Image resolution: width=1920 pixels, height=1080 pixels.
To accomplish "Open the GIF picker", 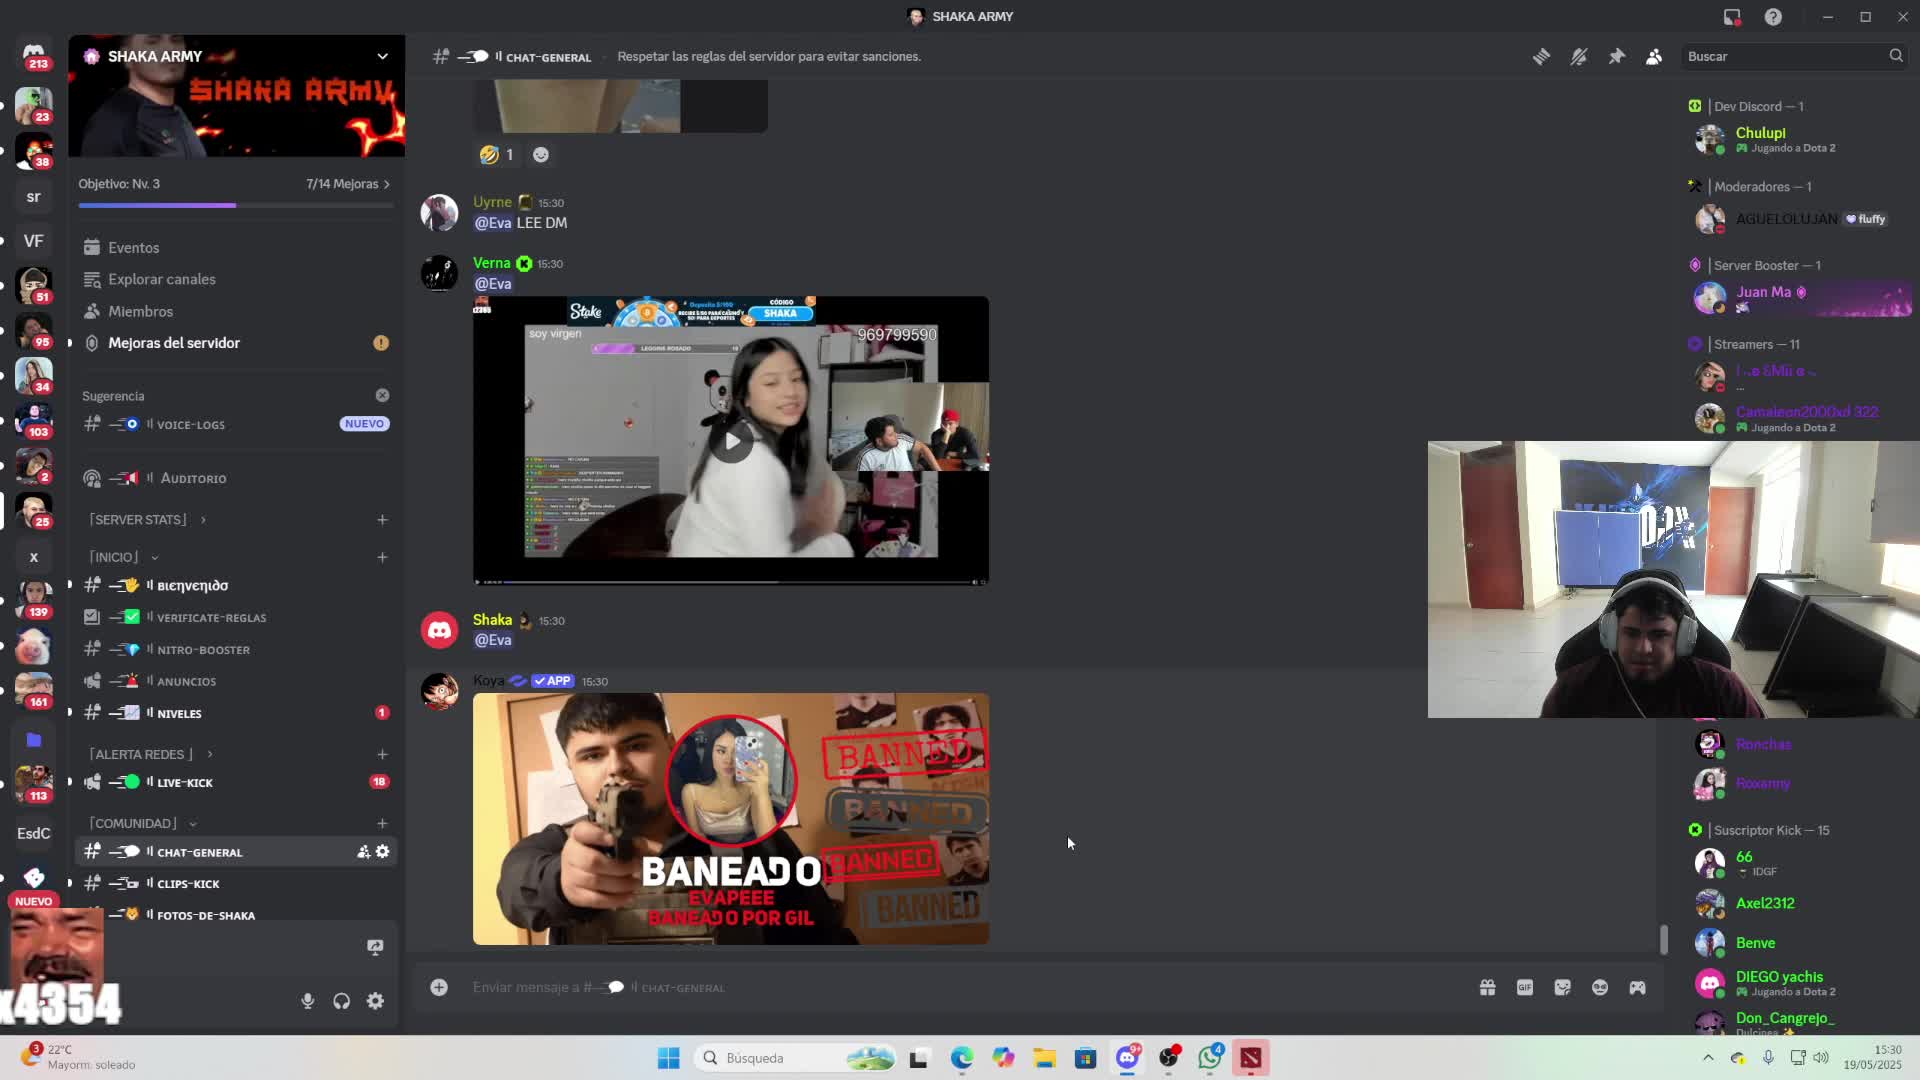I will tap(1525, 988).
